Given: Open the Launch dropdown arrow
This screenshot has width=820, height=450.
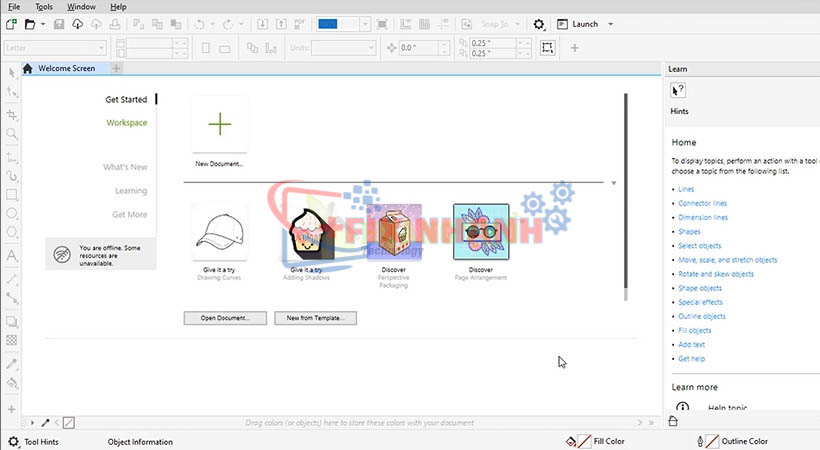Looking at the screenshot, I should click(x=610, y=24).
